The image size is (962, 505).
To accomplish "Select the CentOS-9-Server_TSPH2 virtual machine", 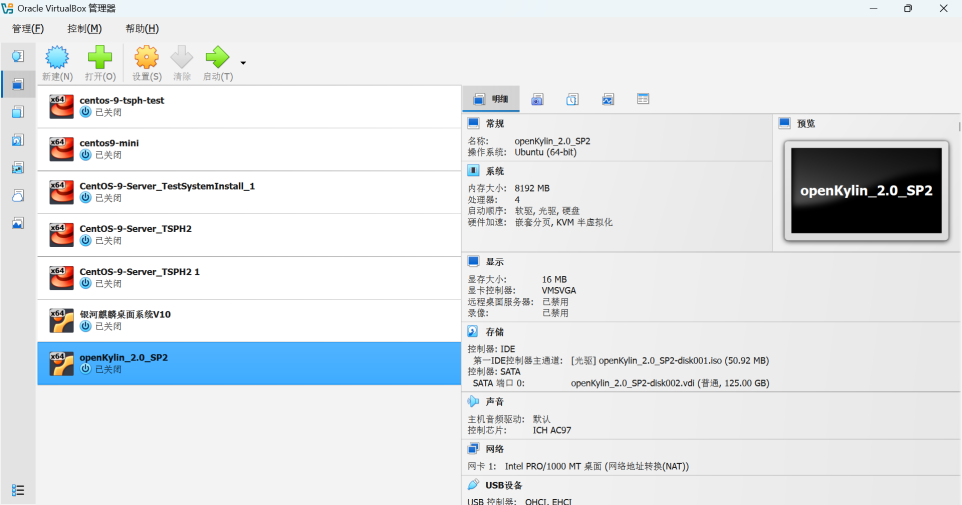I will click(249, 235).
